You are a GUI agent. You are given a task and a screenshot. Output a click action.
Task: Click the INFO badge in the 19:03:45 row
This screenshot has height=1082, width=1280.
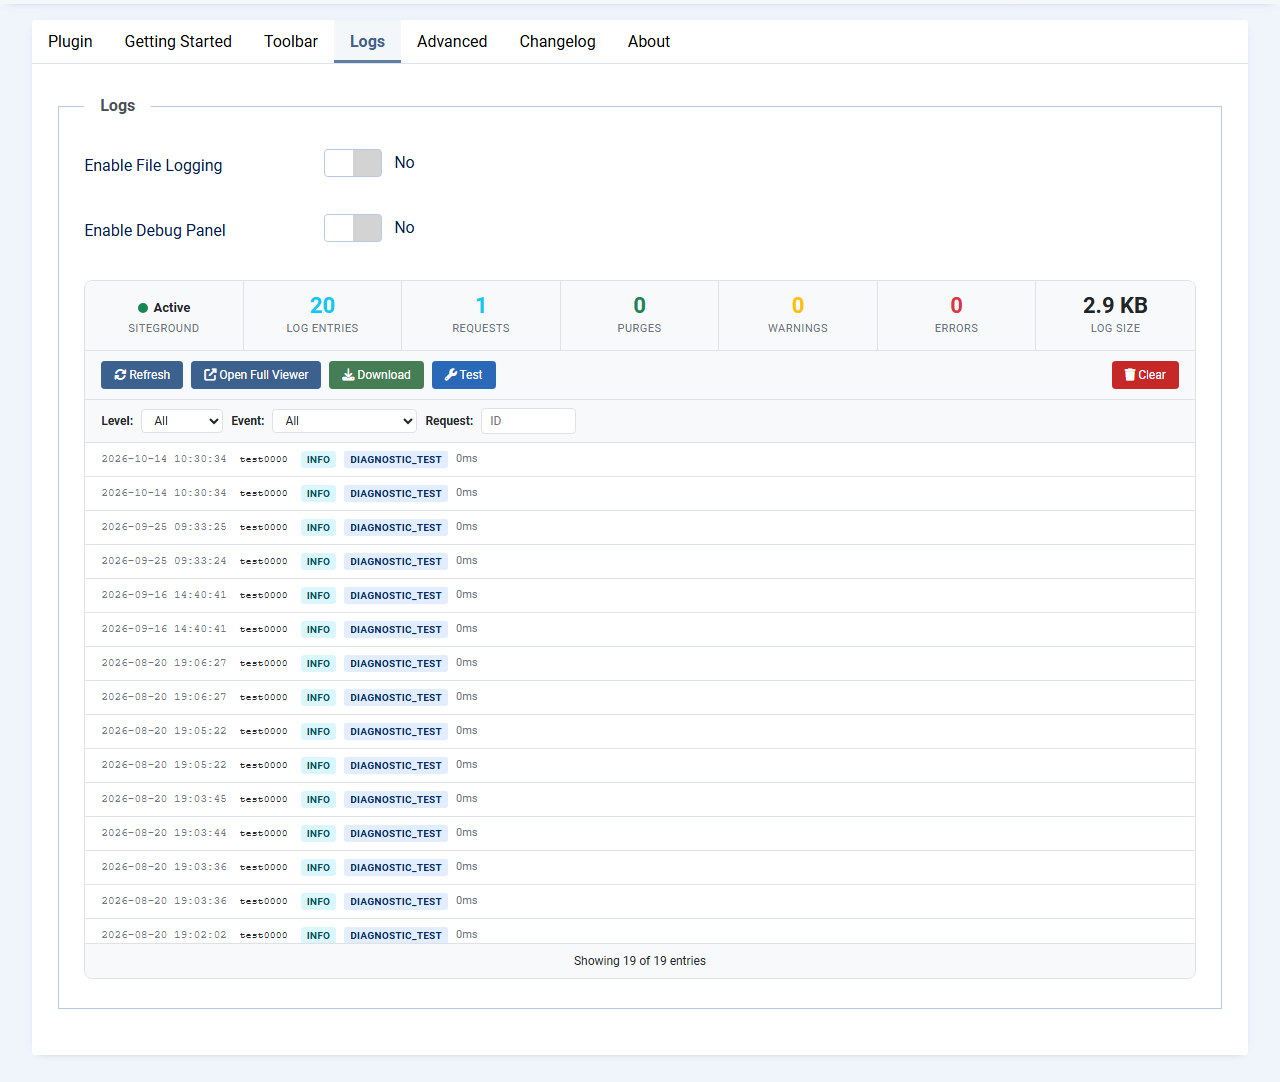tap(318, 799)
